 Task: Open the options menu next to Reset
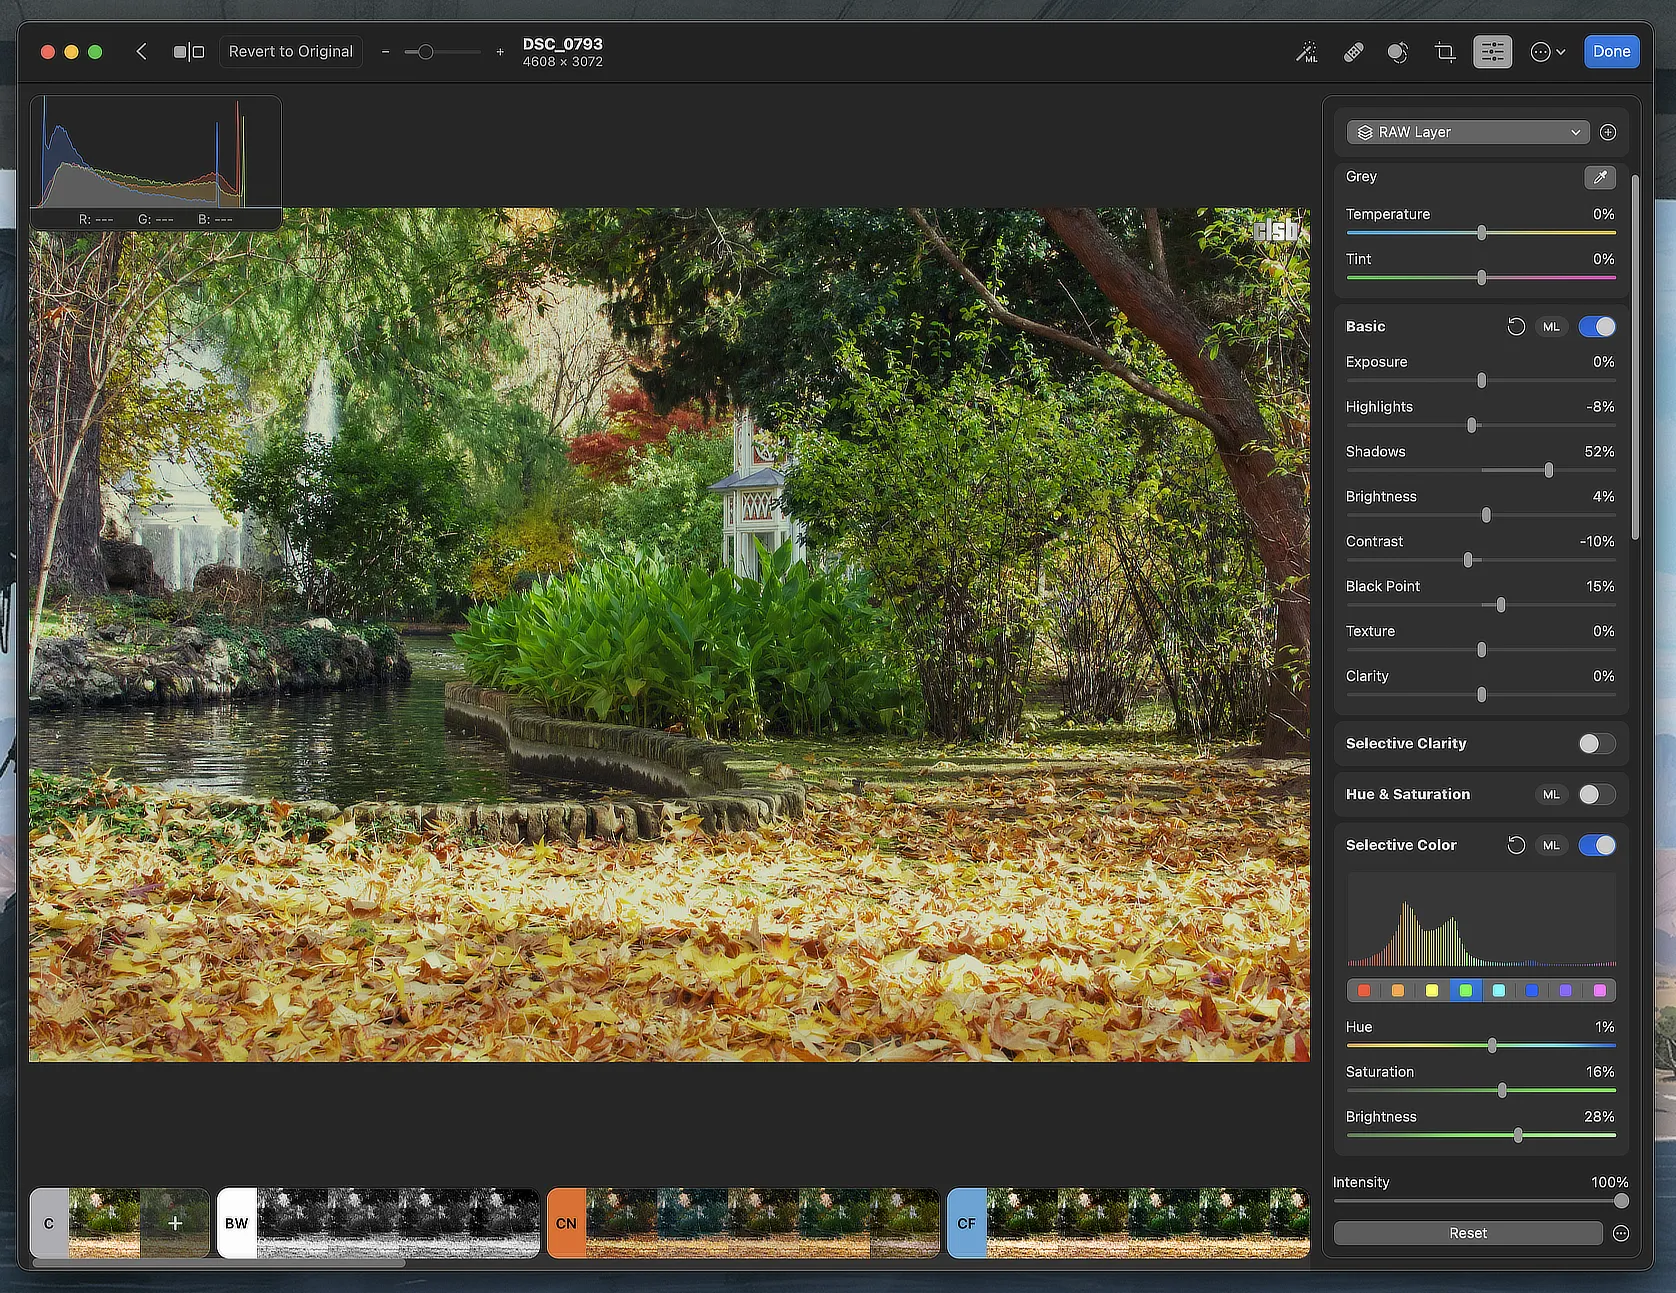click(x=1621, y=1234)
